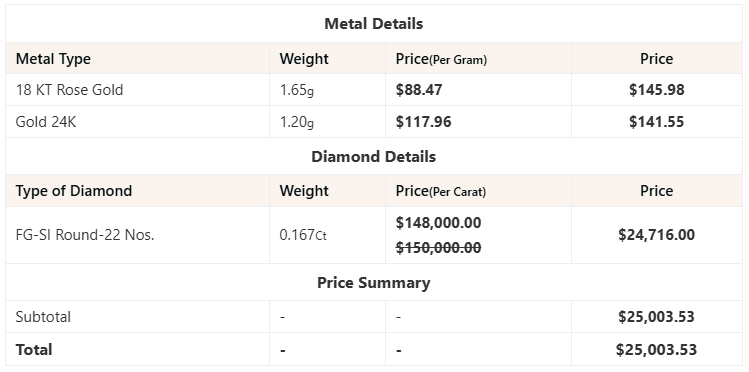Select the Subtotal row label
This screenshot has height=372, width=749.
(43, 317)
